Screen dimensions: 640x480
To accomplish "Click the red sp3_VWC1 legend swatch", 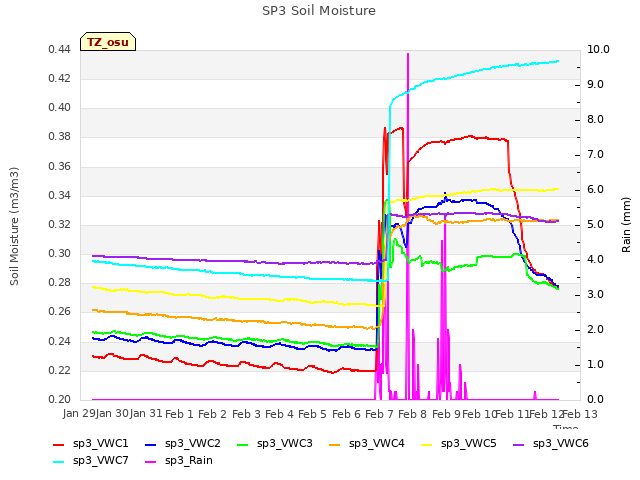I will 59,444.
